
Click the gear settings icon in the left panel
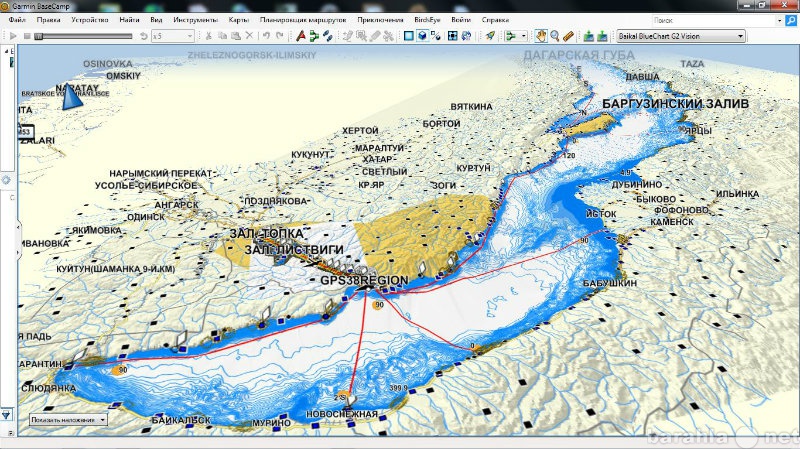click(6, 180)
